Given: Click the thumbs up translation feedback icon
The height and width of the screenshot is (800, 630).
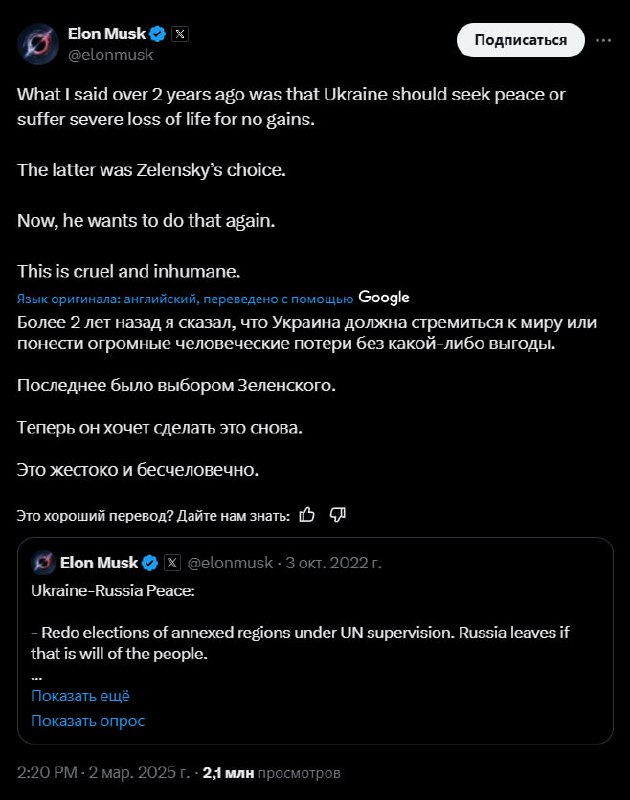Looking at the screenshot, I should tap(308, 514).
